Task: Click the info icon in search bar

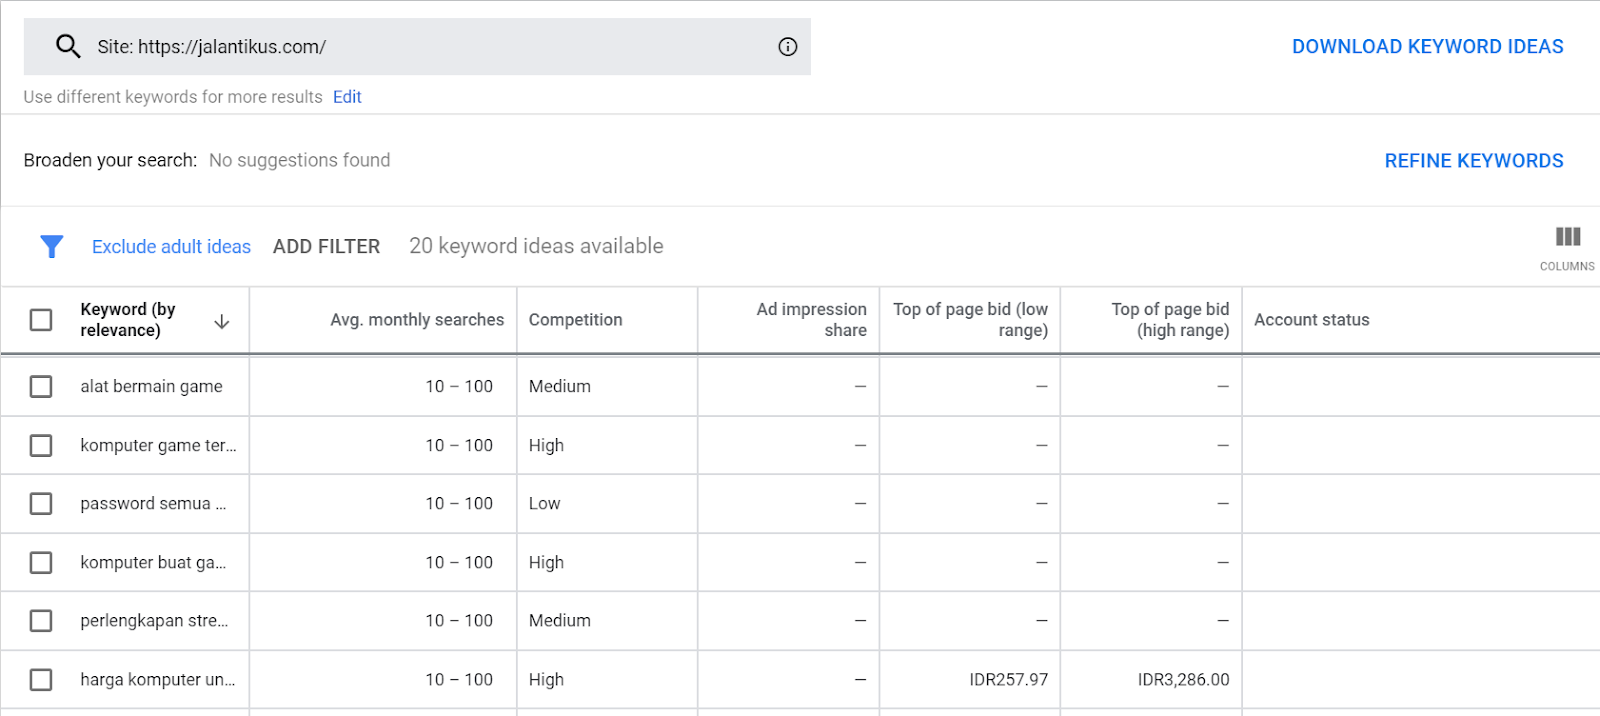Action: coord(788,47)
